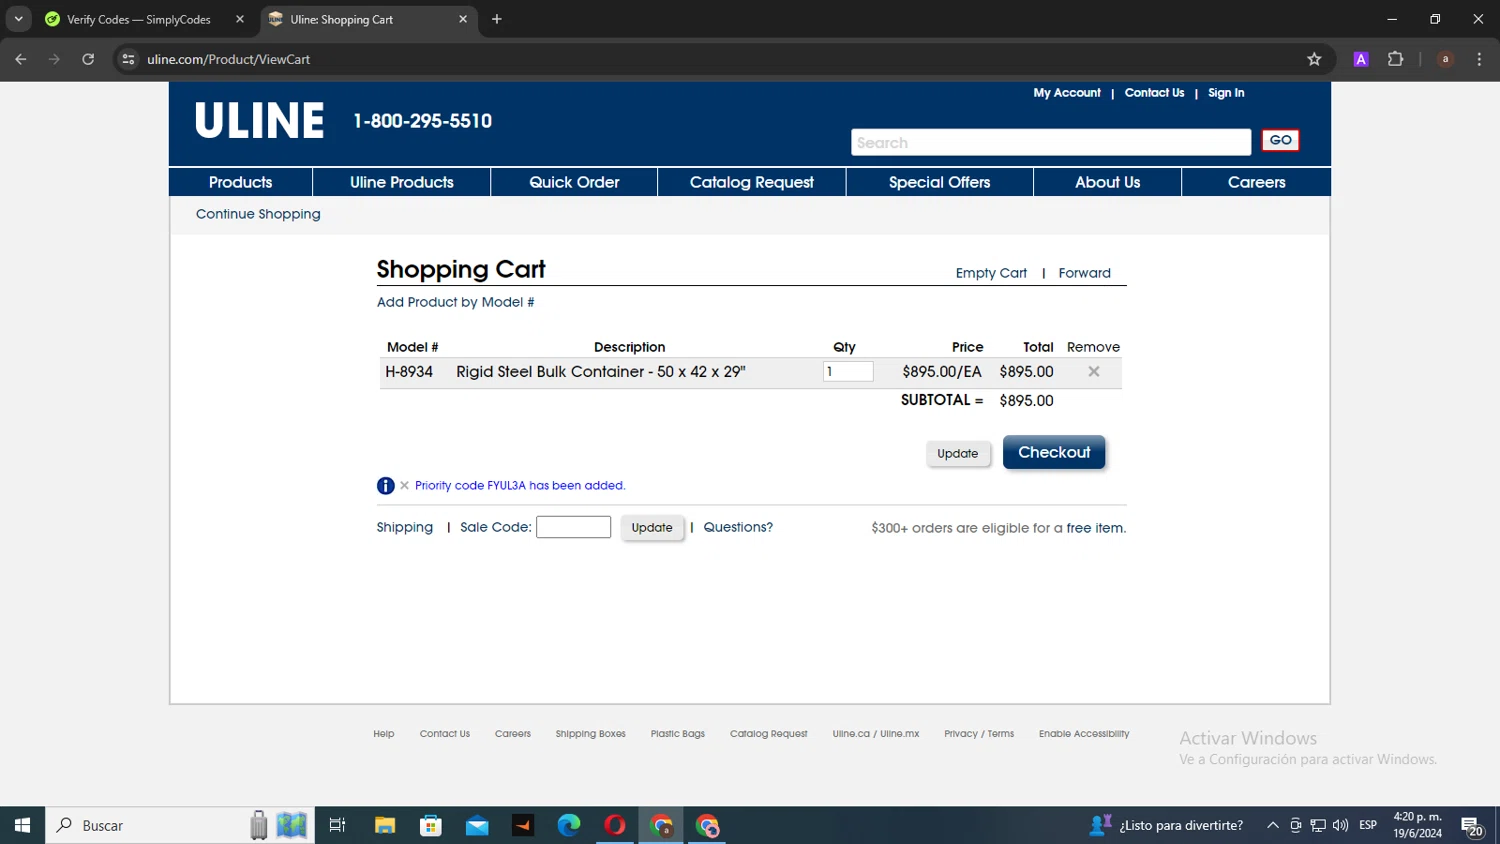Image resolution: width=1500 pixels, height=844 pixels.
Task: Open Catalog Request menu
Action: pos(752,182)
